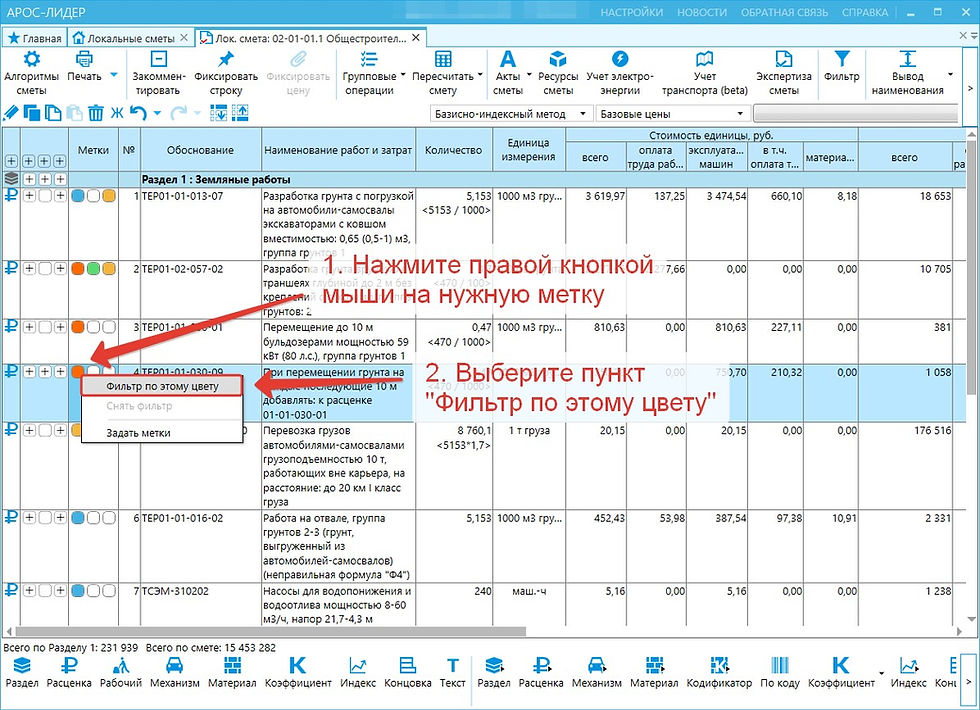Click green mark in row ТЕР01-02-057-02

pos(93,269)
